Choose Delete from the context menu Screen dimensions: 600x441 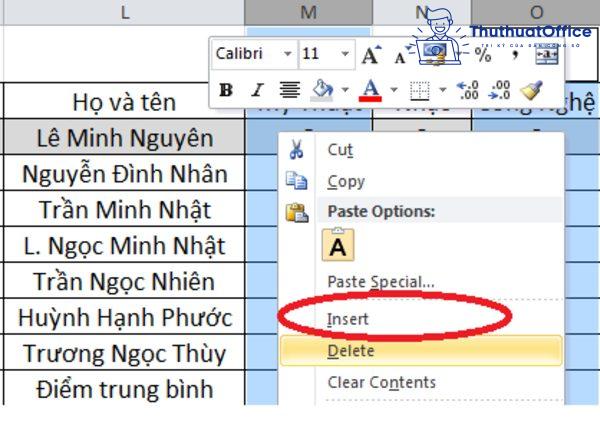click(x=421, y=351)
